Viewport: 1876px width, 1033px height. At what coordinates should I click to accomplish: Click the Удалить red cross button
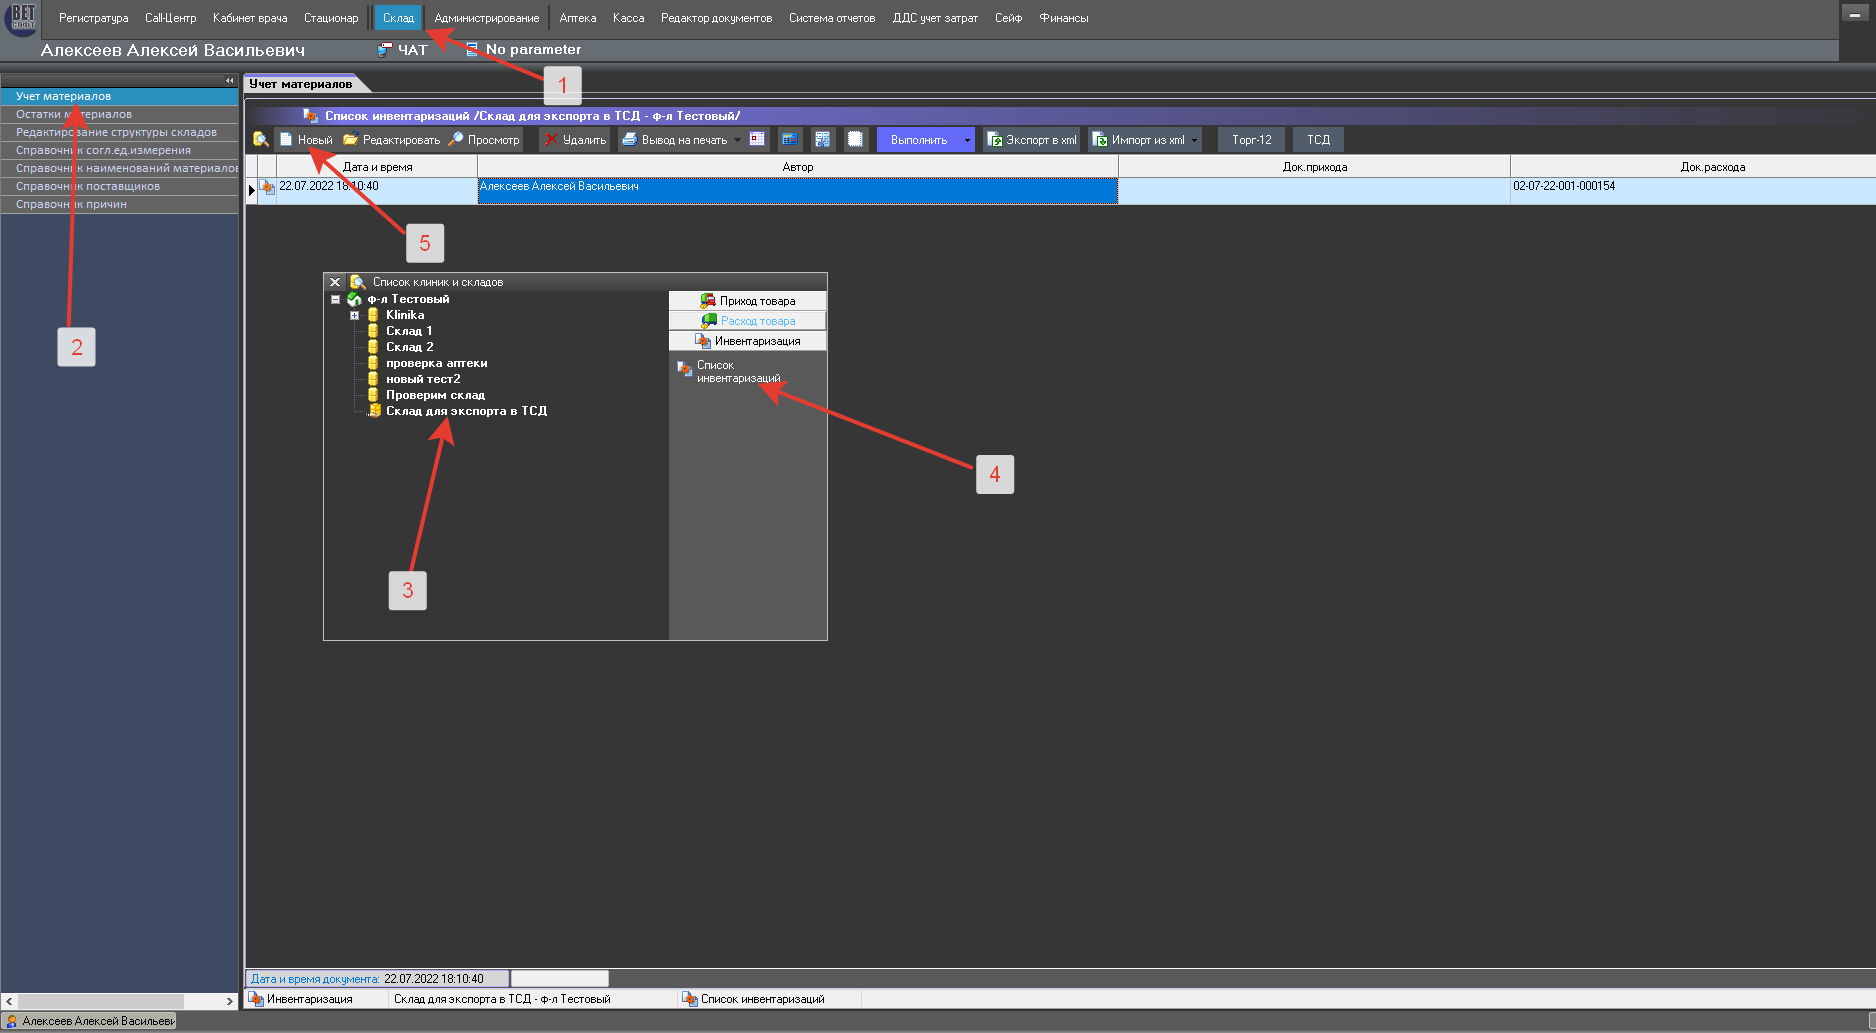click(575, 140)
